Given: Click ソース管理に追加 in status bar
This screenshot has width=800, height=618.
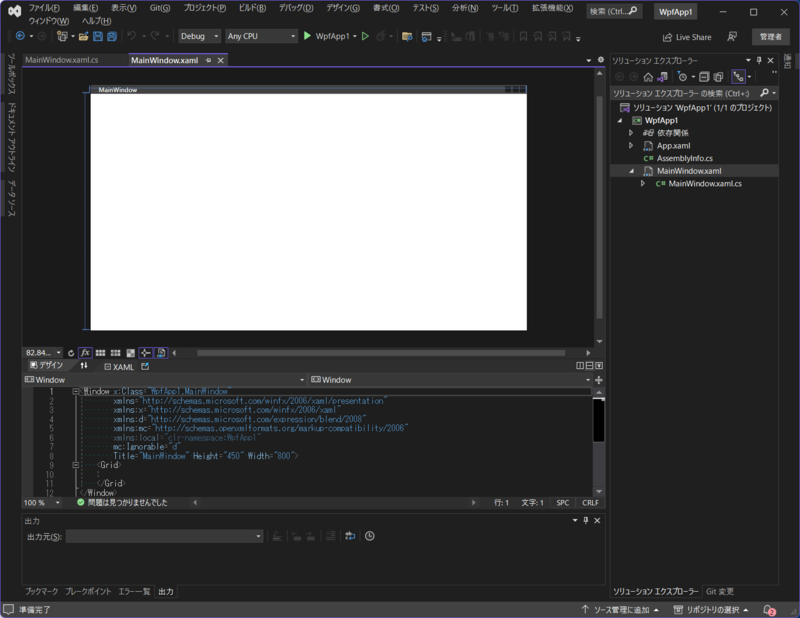Looking at the screenshot, I should [620, 610].
